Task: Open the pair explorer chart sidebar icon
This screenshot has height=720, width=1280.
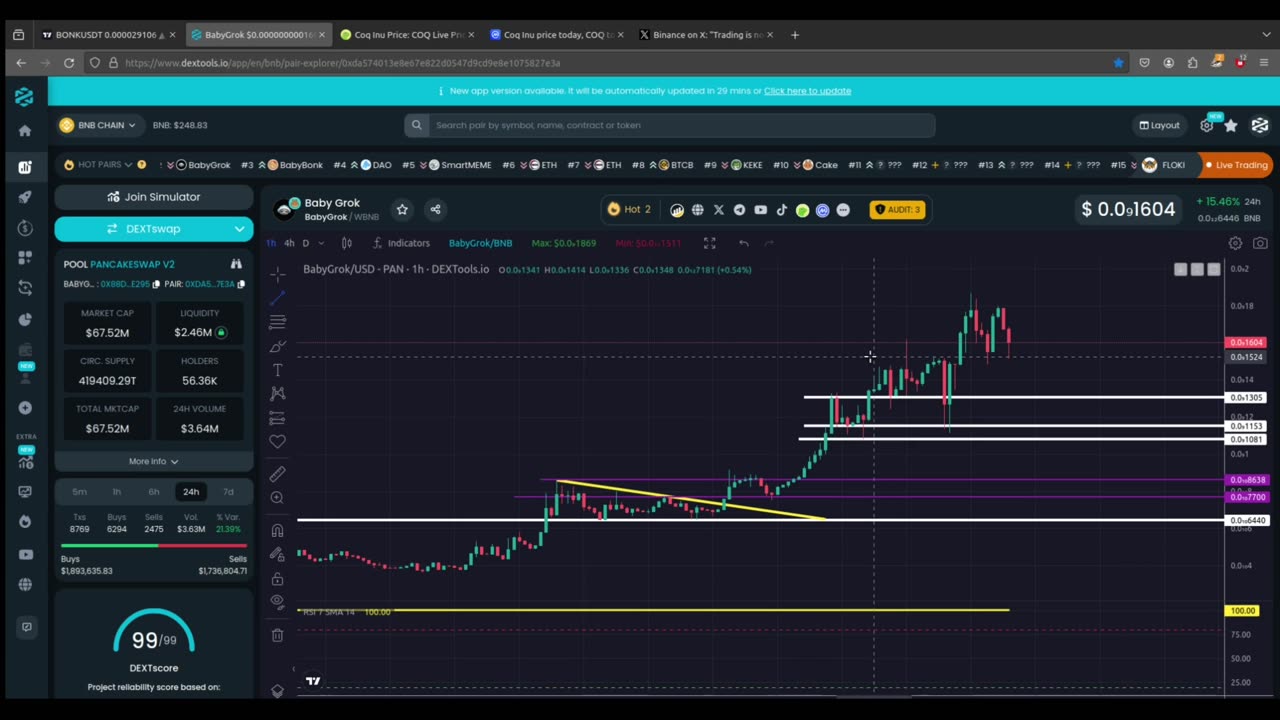Action: [25, 167]
